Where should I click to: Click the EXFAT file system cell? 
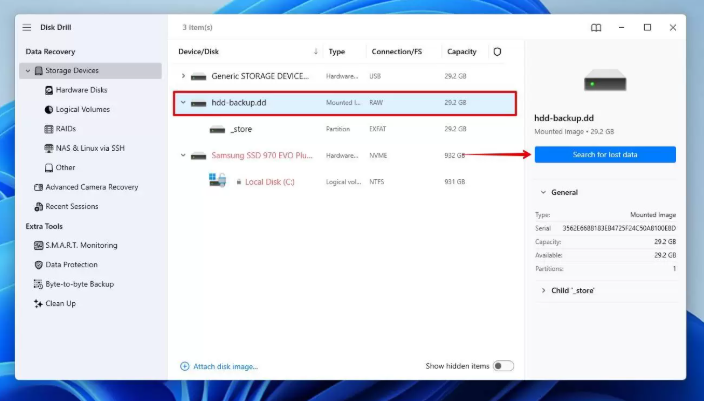coord(378,129)
